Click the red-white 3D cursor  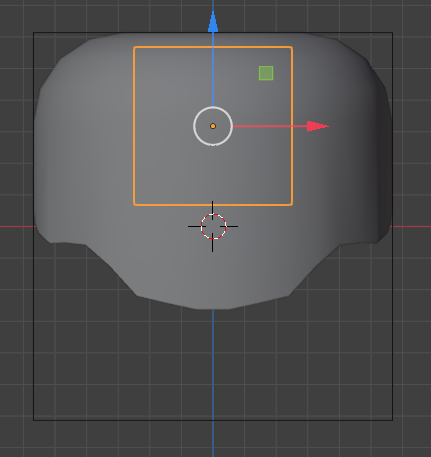point(213,226)
